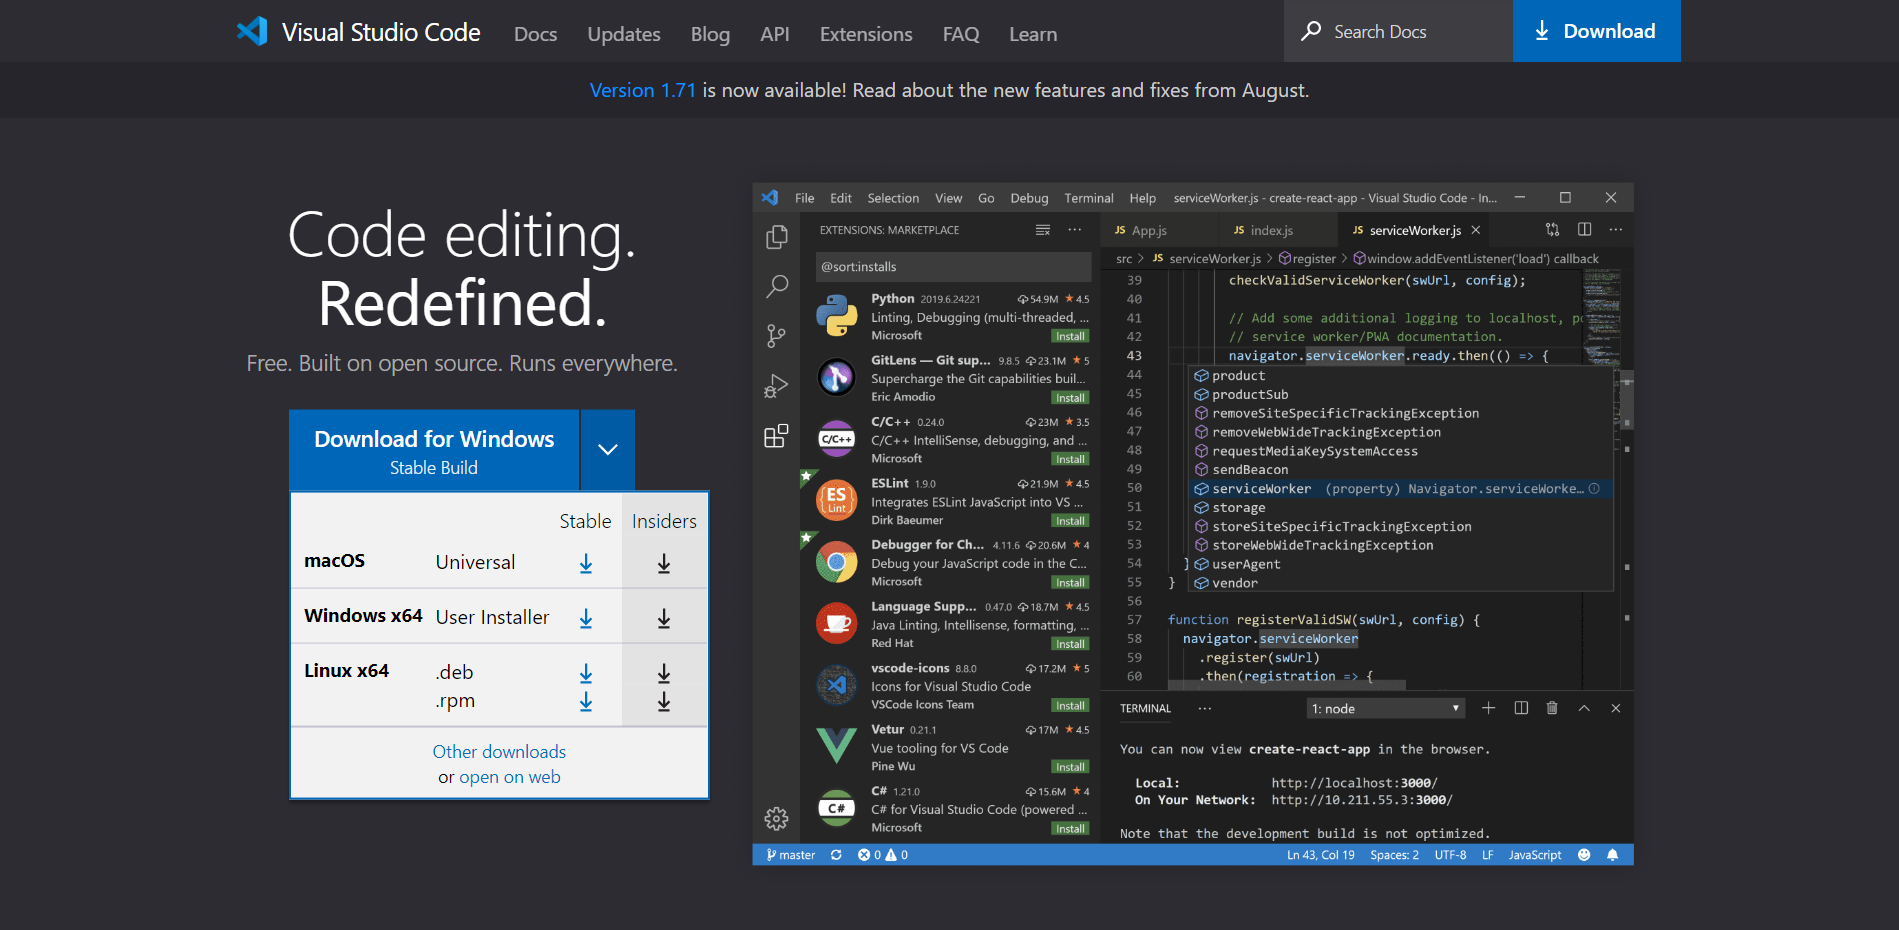Click the kill terminal trash icon
Viewport: 1899px width, 930px height.
click(1552, 708)
